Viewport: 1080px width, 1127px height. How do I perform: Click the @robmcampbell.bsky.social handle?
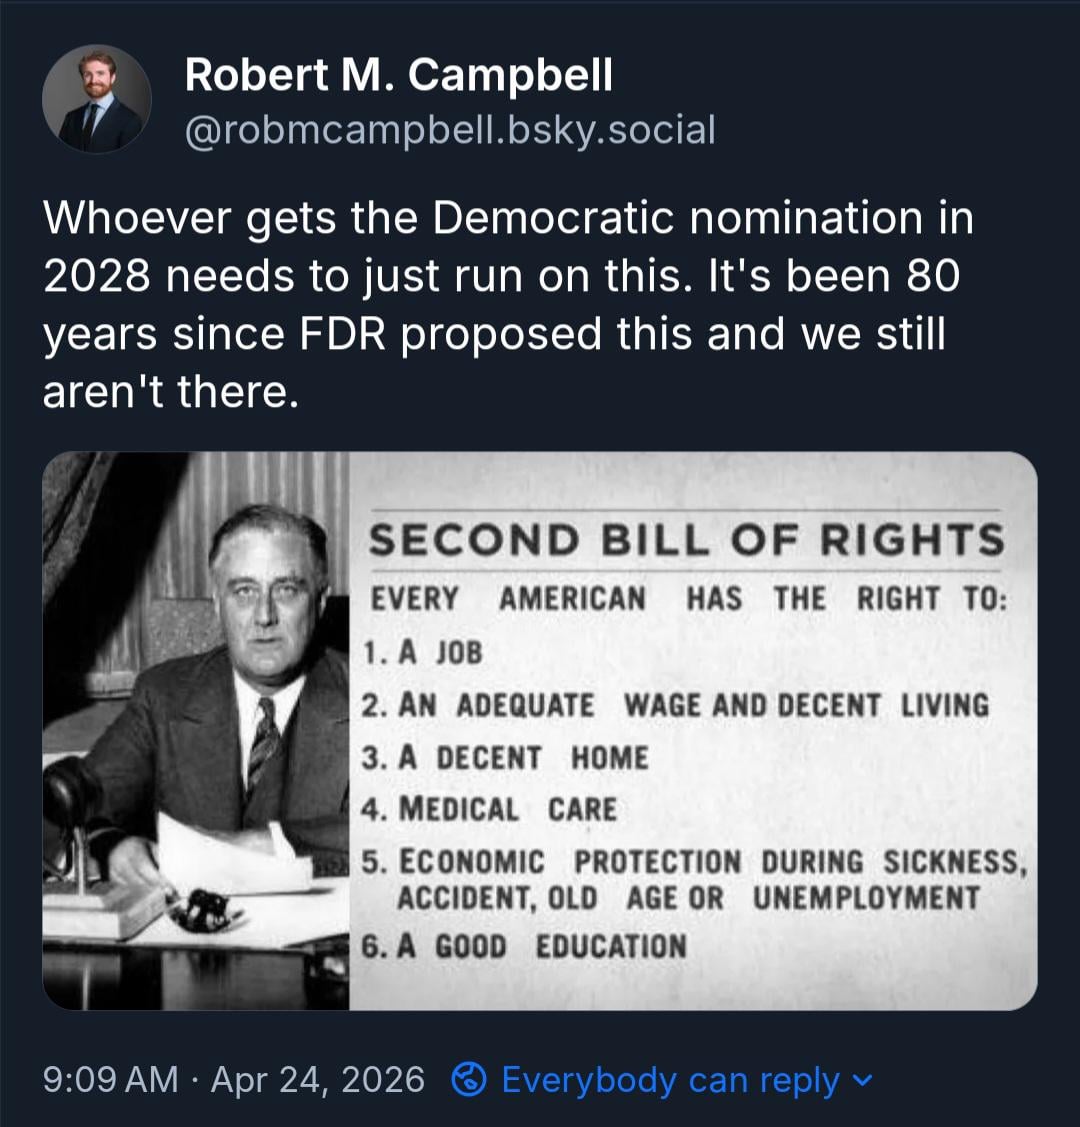450,130
